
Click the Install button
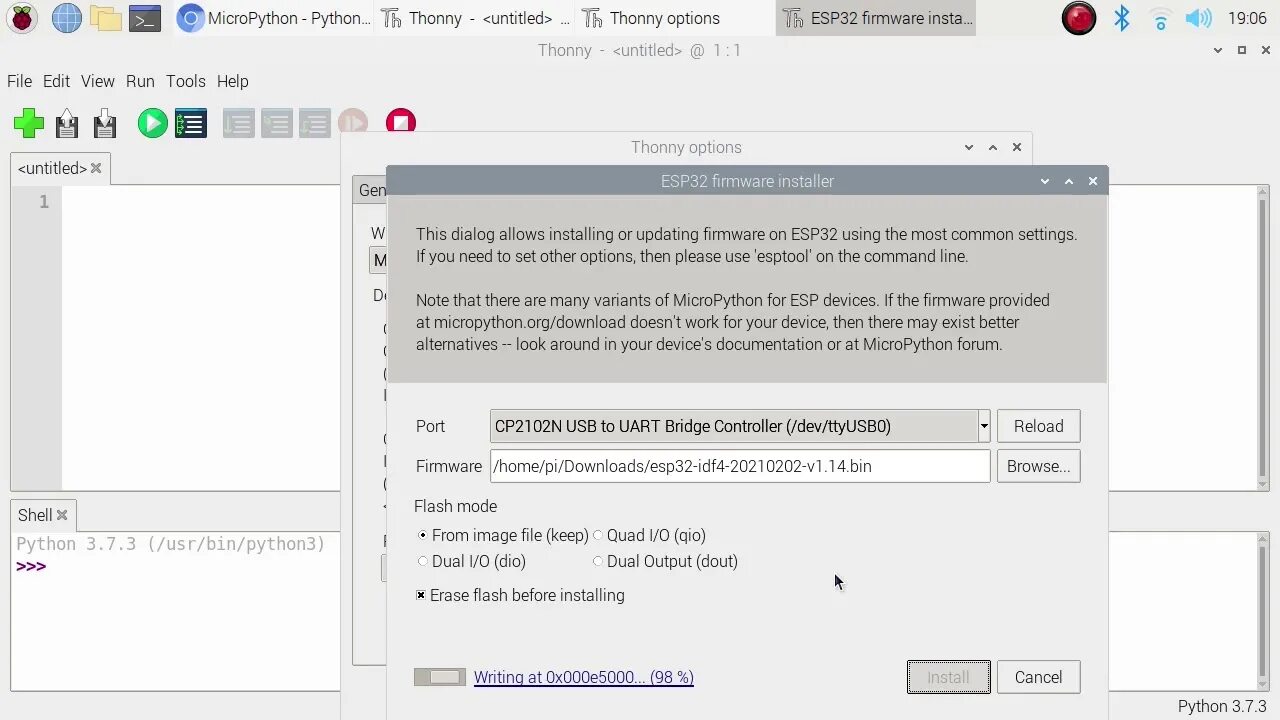click(948, 677)
